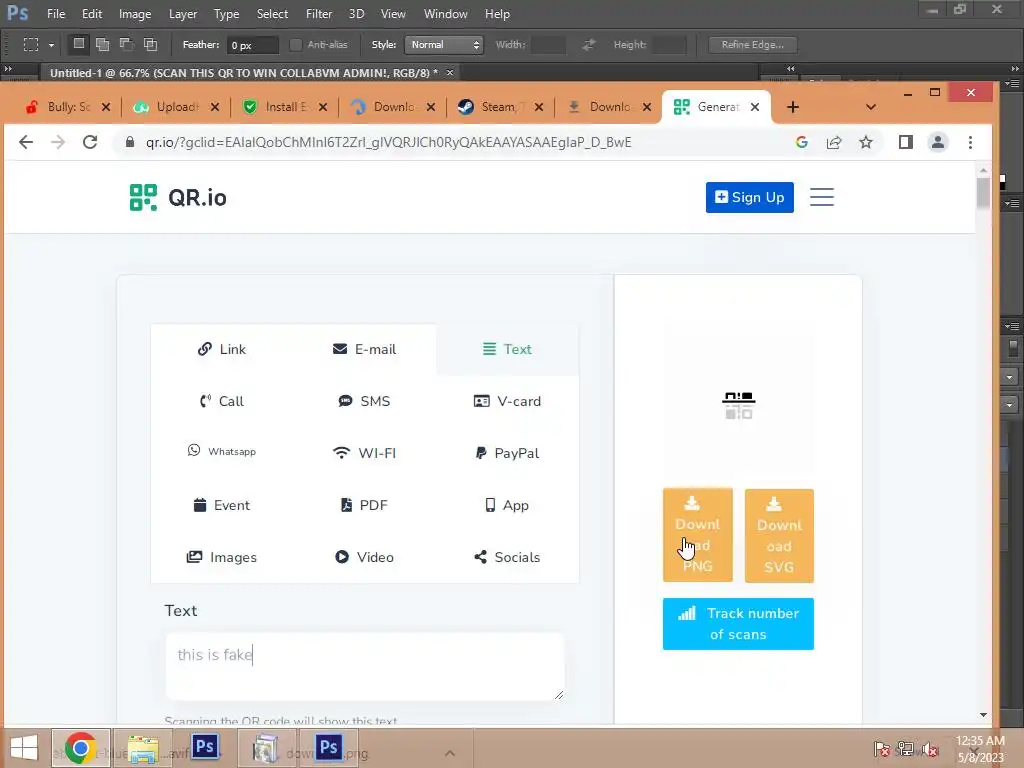Select Photoshop Intersect with selection mode
This screenshot has width=1024, height=768.
point(150,44)
